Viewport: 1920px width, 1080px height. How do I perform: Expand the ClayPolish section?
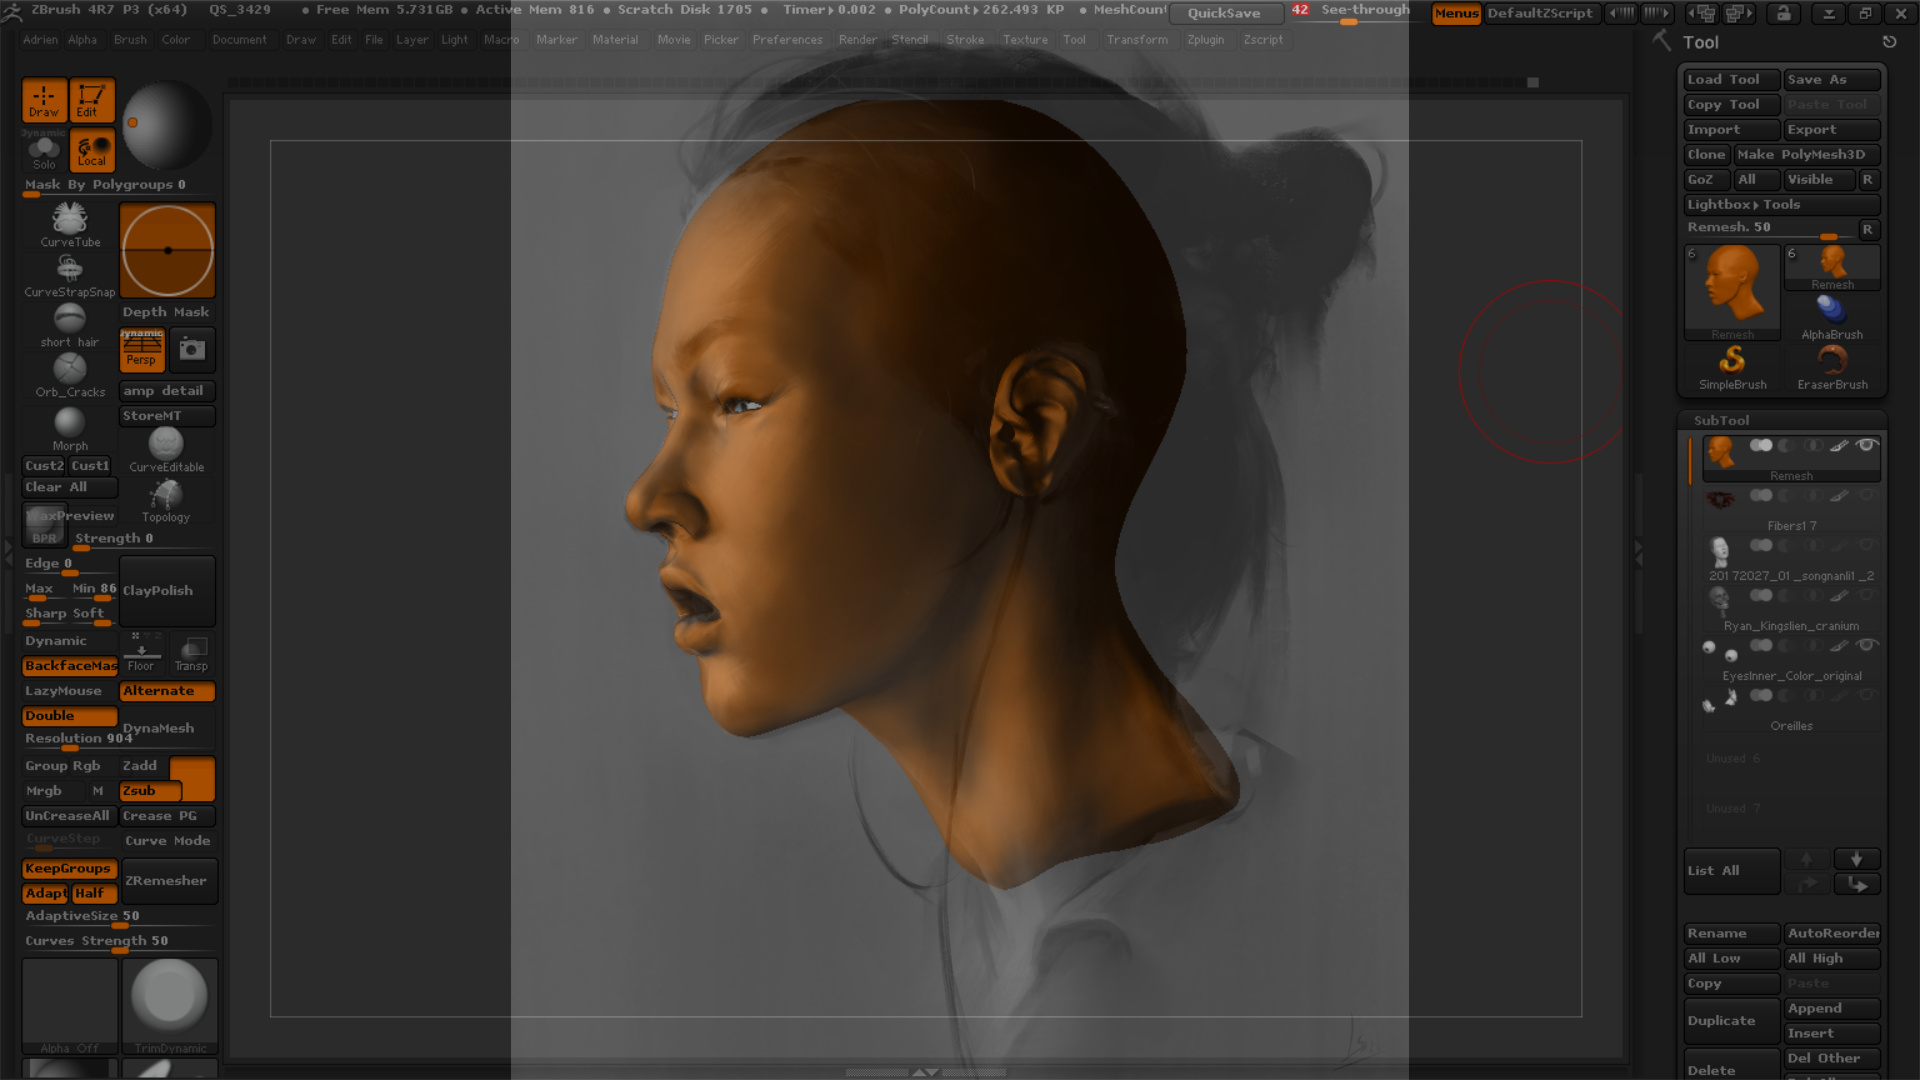(167, 591)
